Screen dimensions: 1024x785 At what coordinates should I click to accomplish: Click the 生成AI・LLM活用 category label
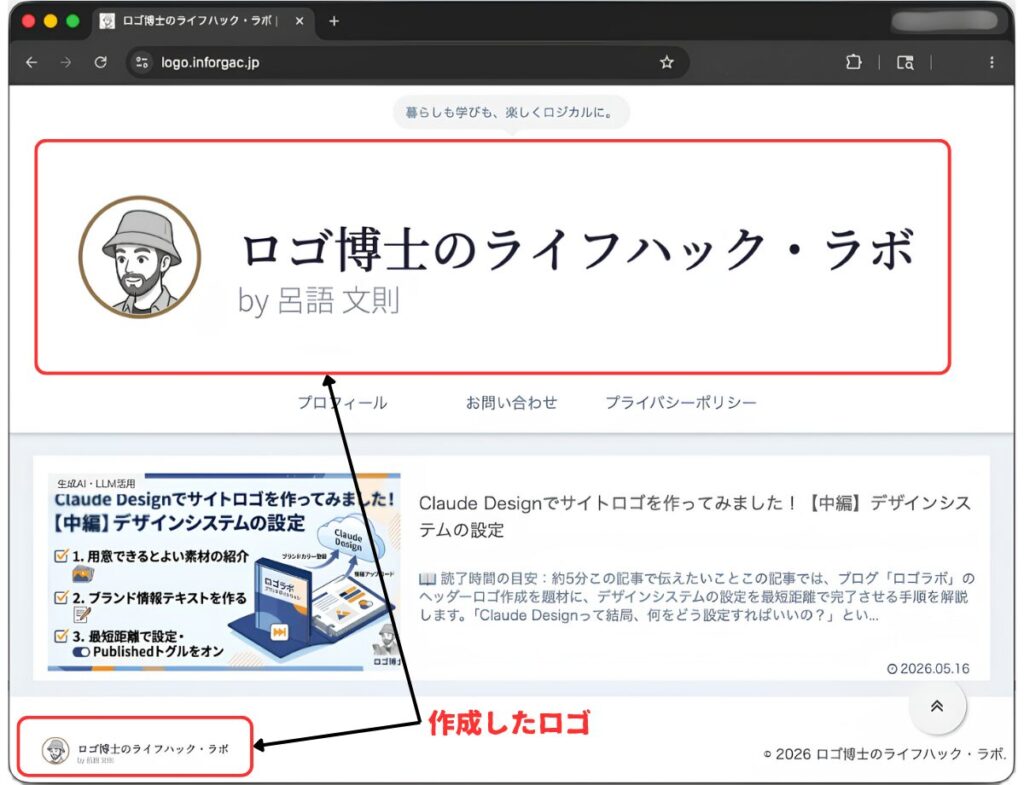click(x=96, y=483)
